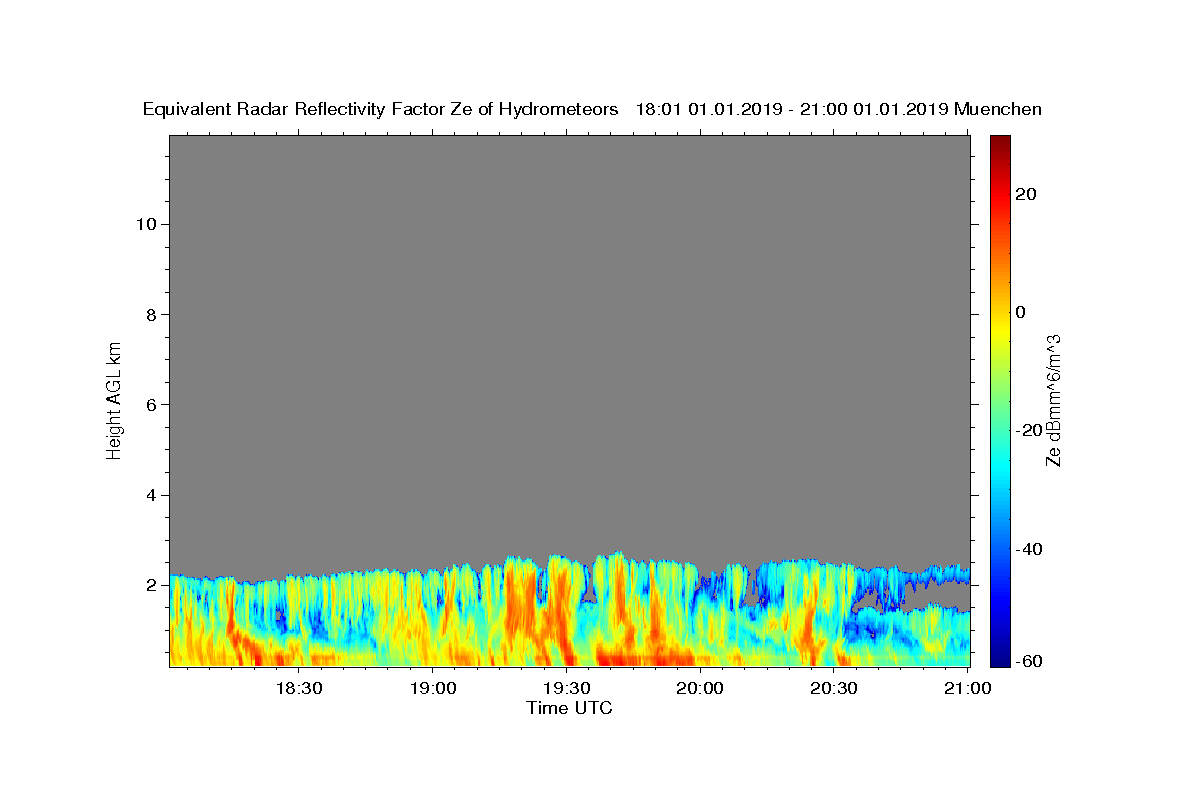This screenshot has height=800, width=1200.
Task: Click the 'Time UTC' axis label
Action: [x=569, y=708]
